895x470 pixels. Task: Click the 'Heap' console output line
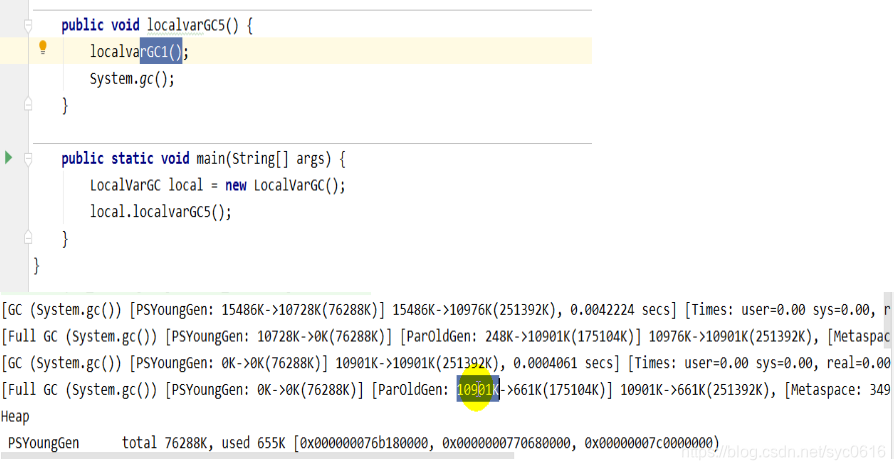coord(15,417)
